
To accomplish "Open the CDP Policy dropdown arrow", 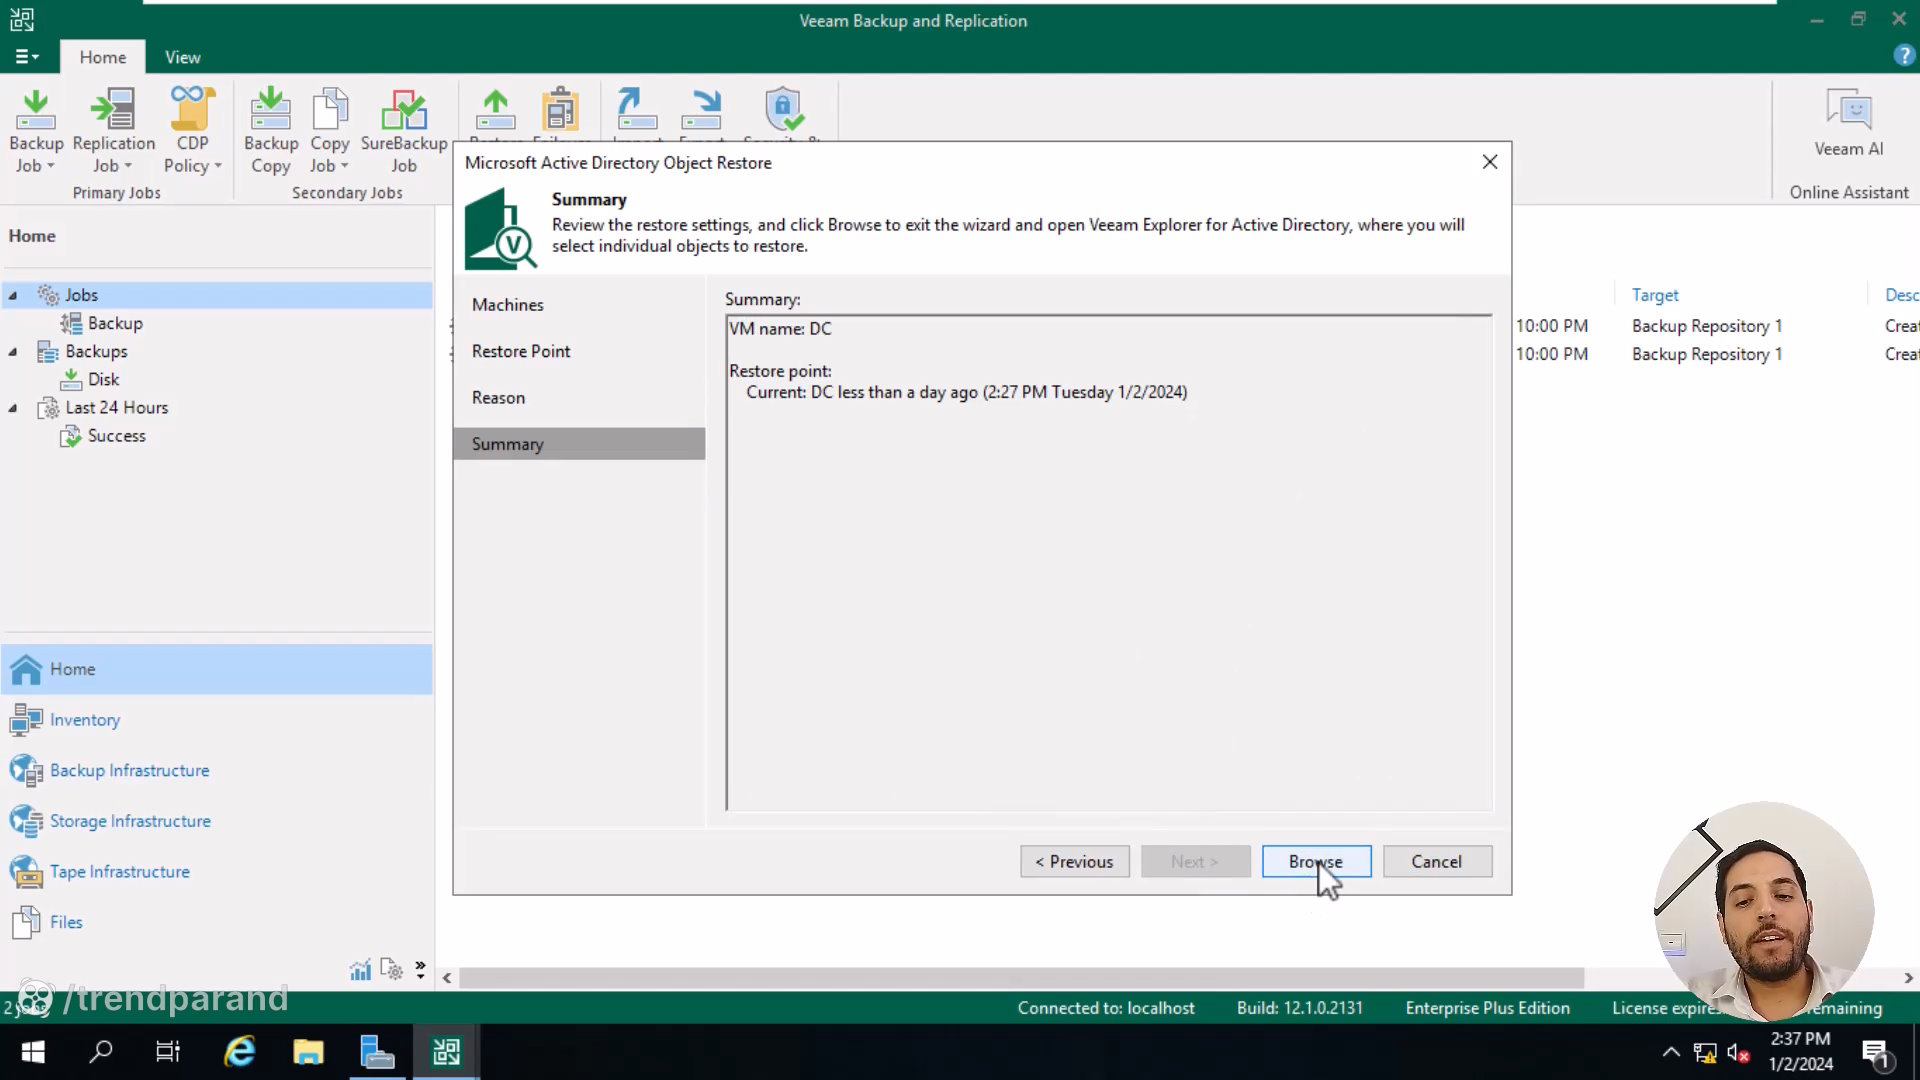I will point(218,166).
